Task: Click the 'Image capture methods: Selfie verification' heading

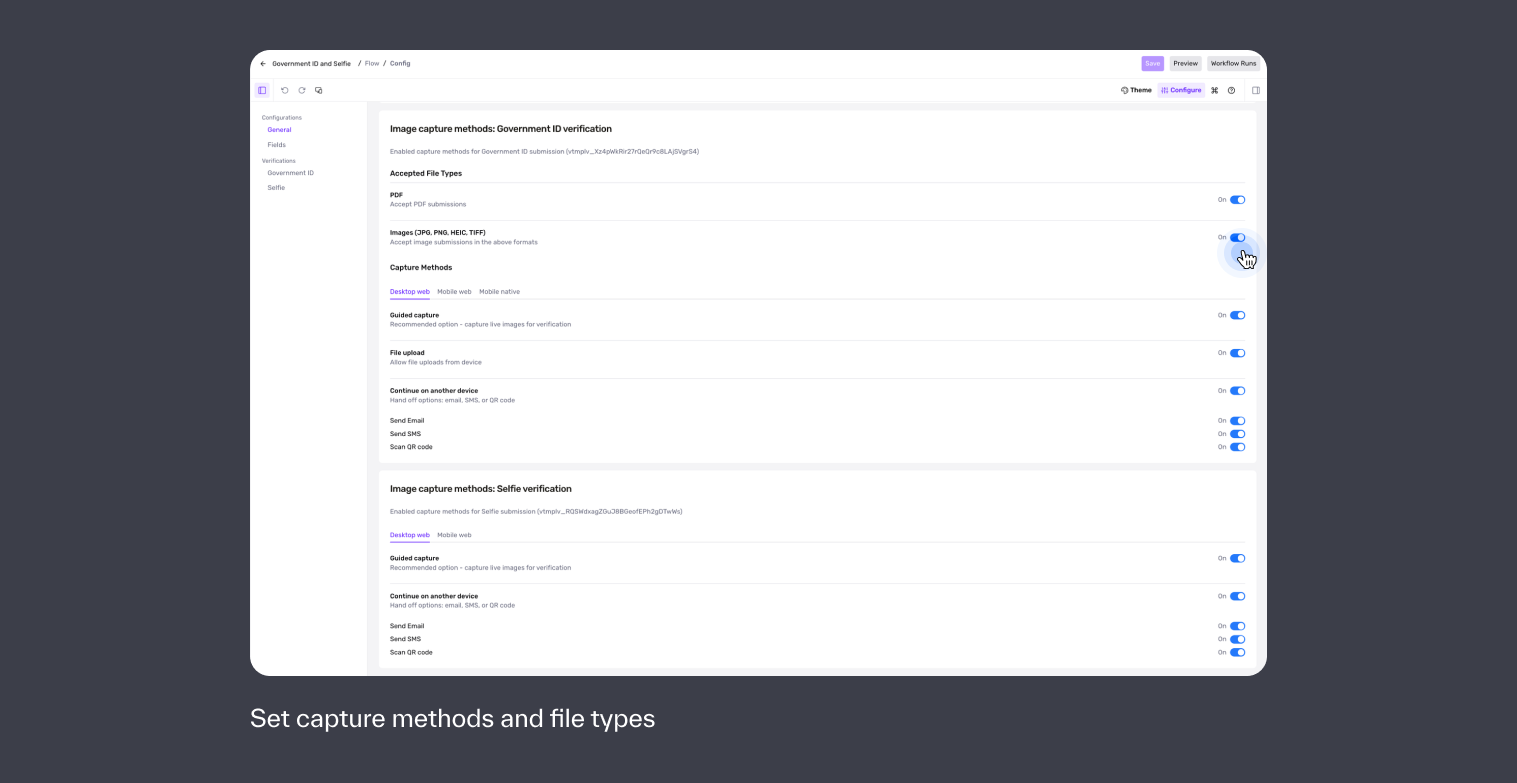Action: (x=481, y=489)
